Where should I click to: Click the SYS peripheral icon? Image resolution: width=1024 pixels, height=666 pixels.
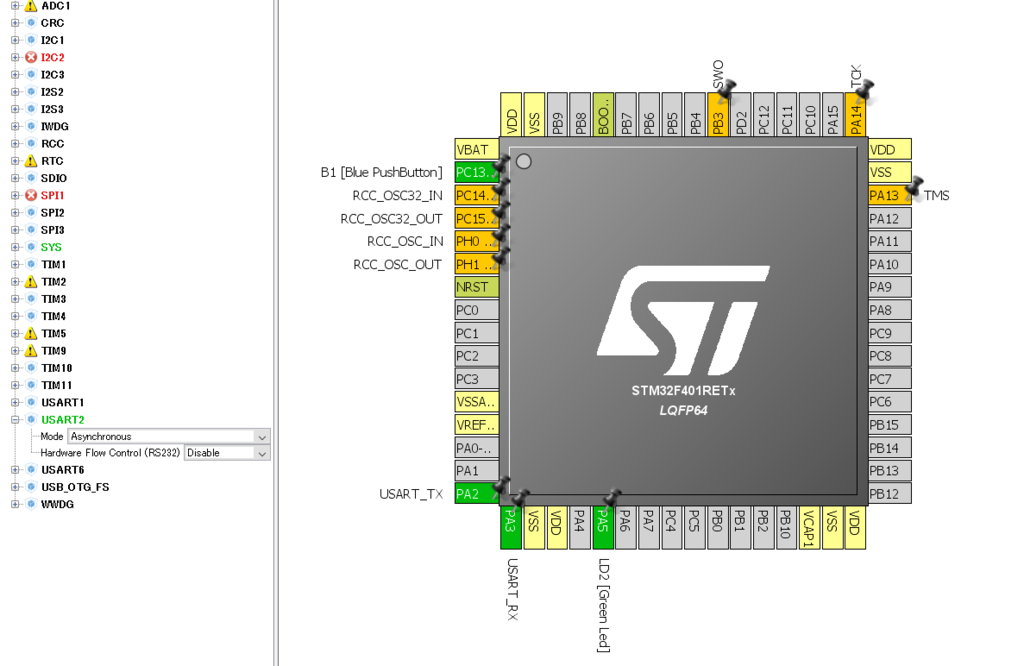31,247
